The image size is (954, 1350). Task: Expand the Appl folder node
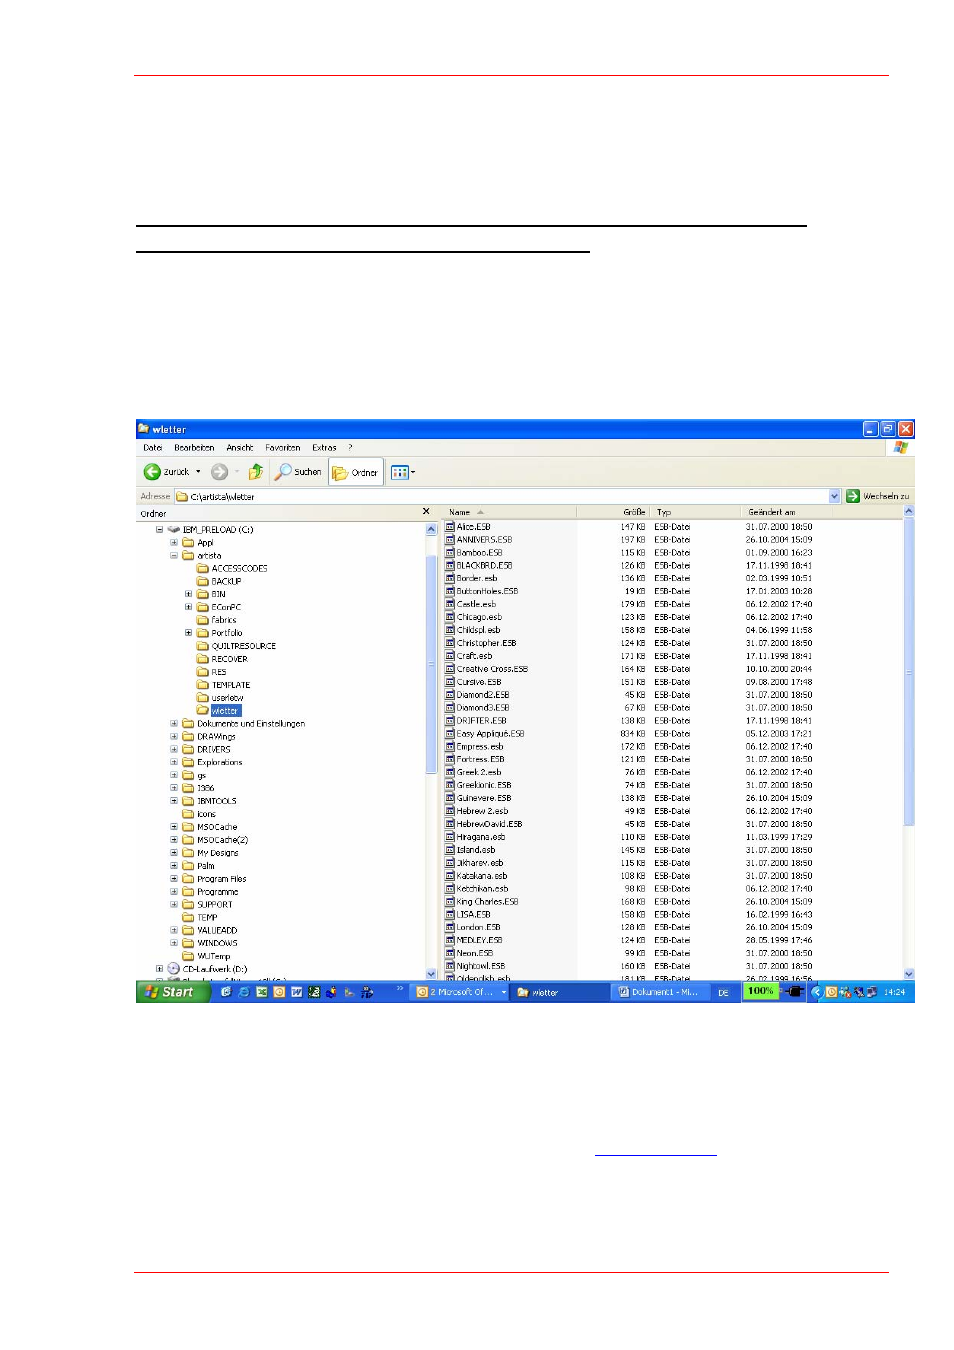174,543
